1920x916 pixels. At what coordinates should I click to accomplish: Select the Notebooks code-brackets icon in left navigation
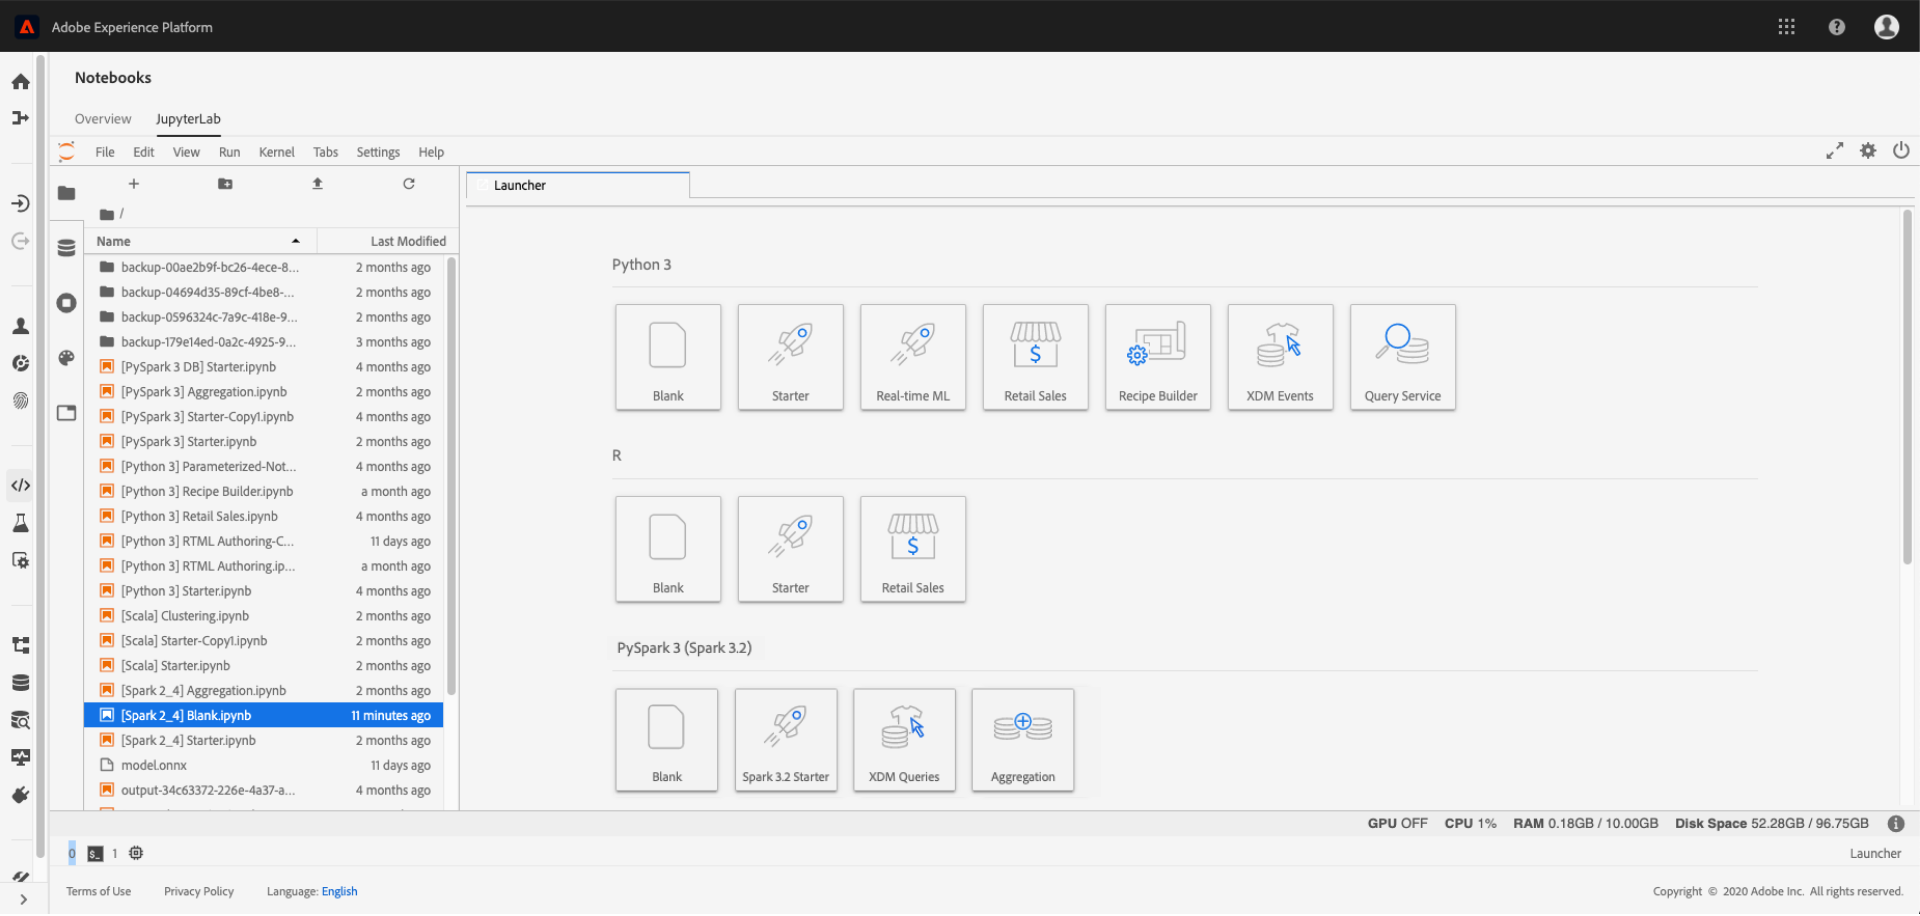click(20, 486)
